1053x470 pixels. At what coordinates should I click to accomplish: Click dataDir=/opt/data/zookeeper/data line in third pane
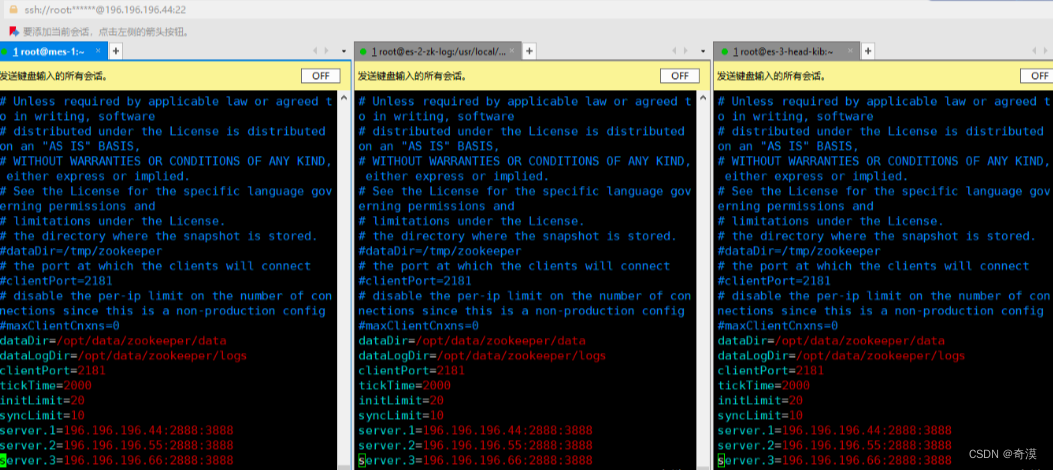click(831, 340)
